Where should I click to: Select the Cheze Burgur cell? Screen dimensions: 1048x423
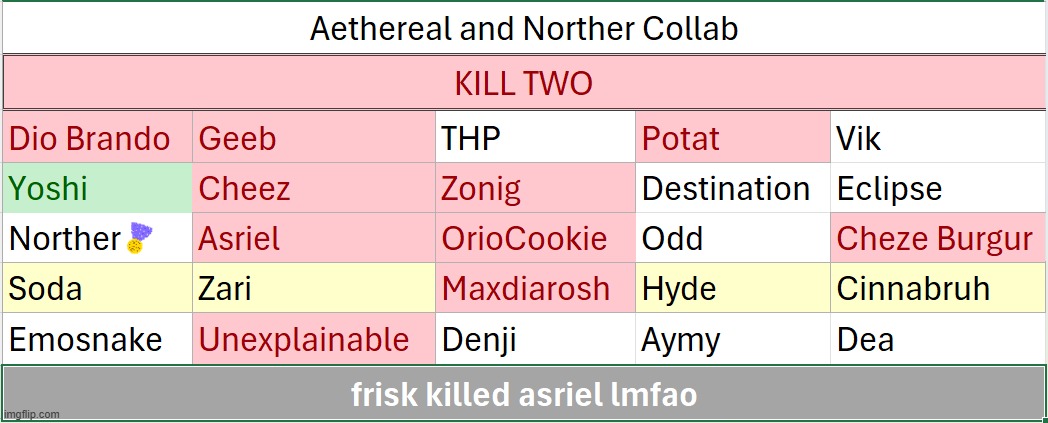click(937, 239)
